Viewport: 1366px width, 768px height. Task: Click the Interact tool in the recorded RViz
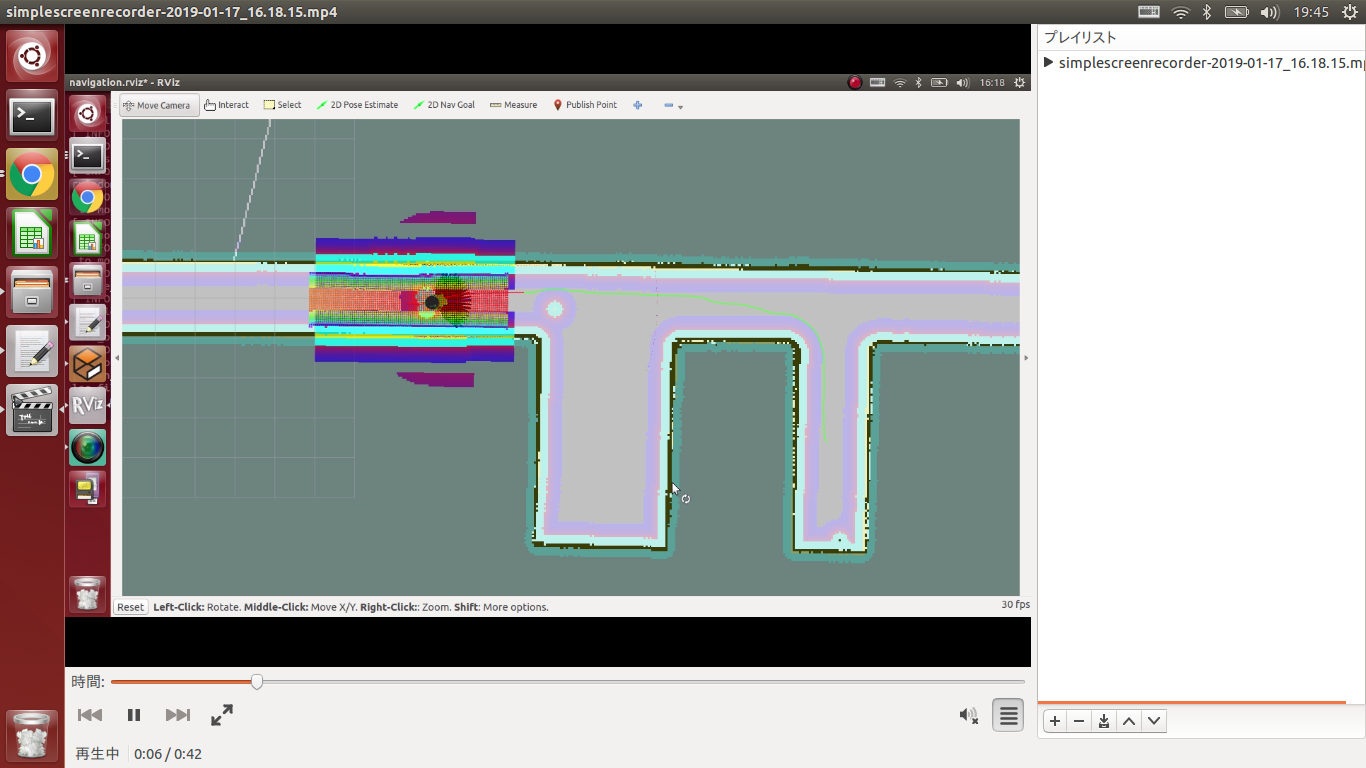click(226, 105)
